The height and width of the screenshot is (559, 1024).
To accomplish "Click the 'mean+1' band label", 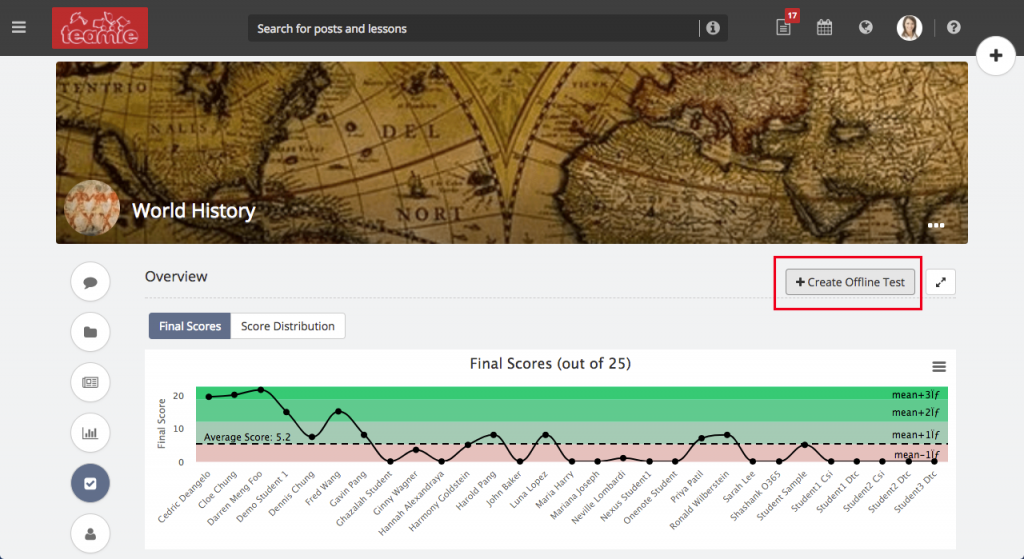I will click(916, 434).
